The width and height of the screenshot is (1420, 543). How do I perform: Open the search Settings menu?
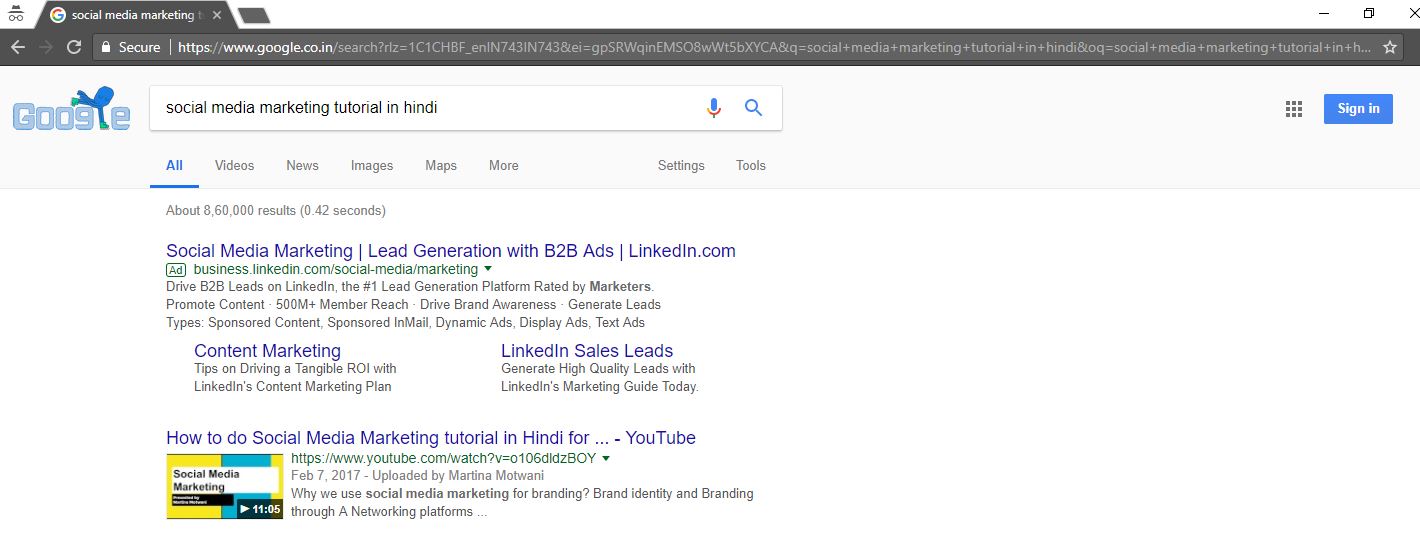(x=681, y=166)
